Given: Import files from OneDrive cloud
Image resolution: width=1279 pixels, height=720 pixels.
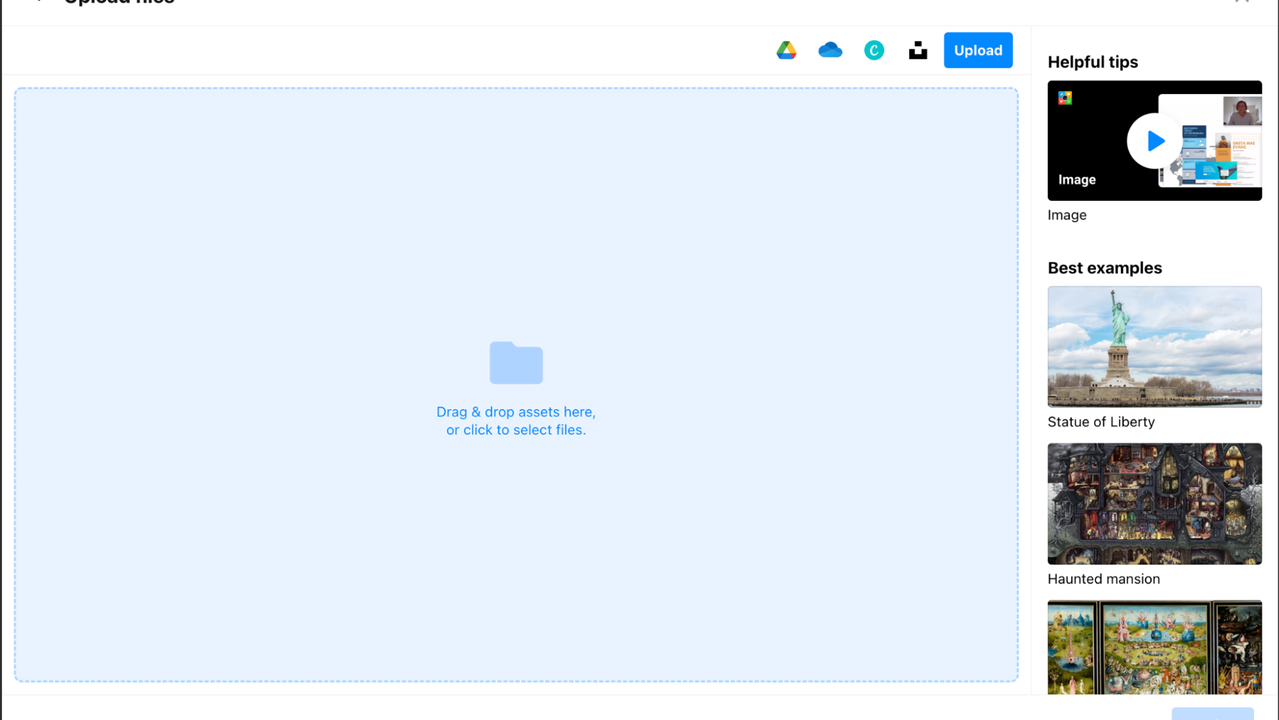Looking at the screenshot, I should click(x=830, y=50).
